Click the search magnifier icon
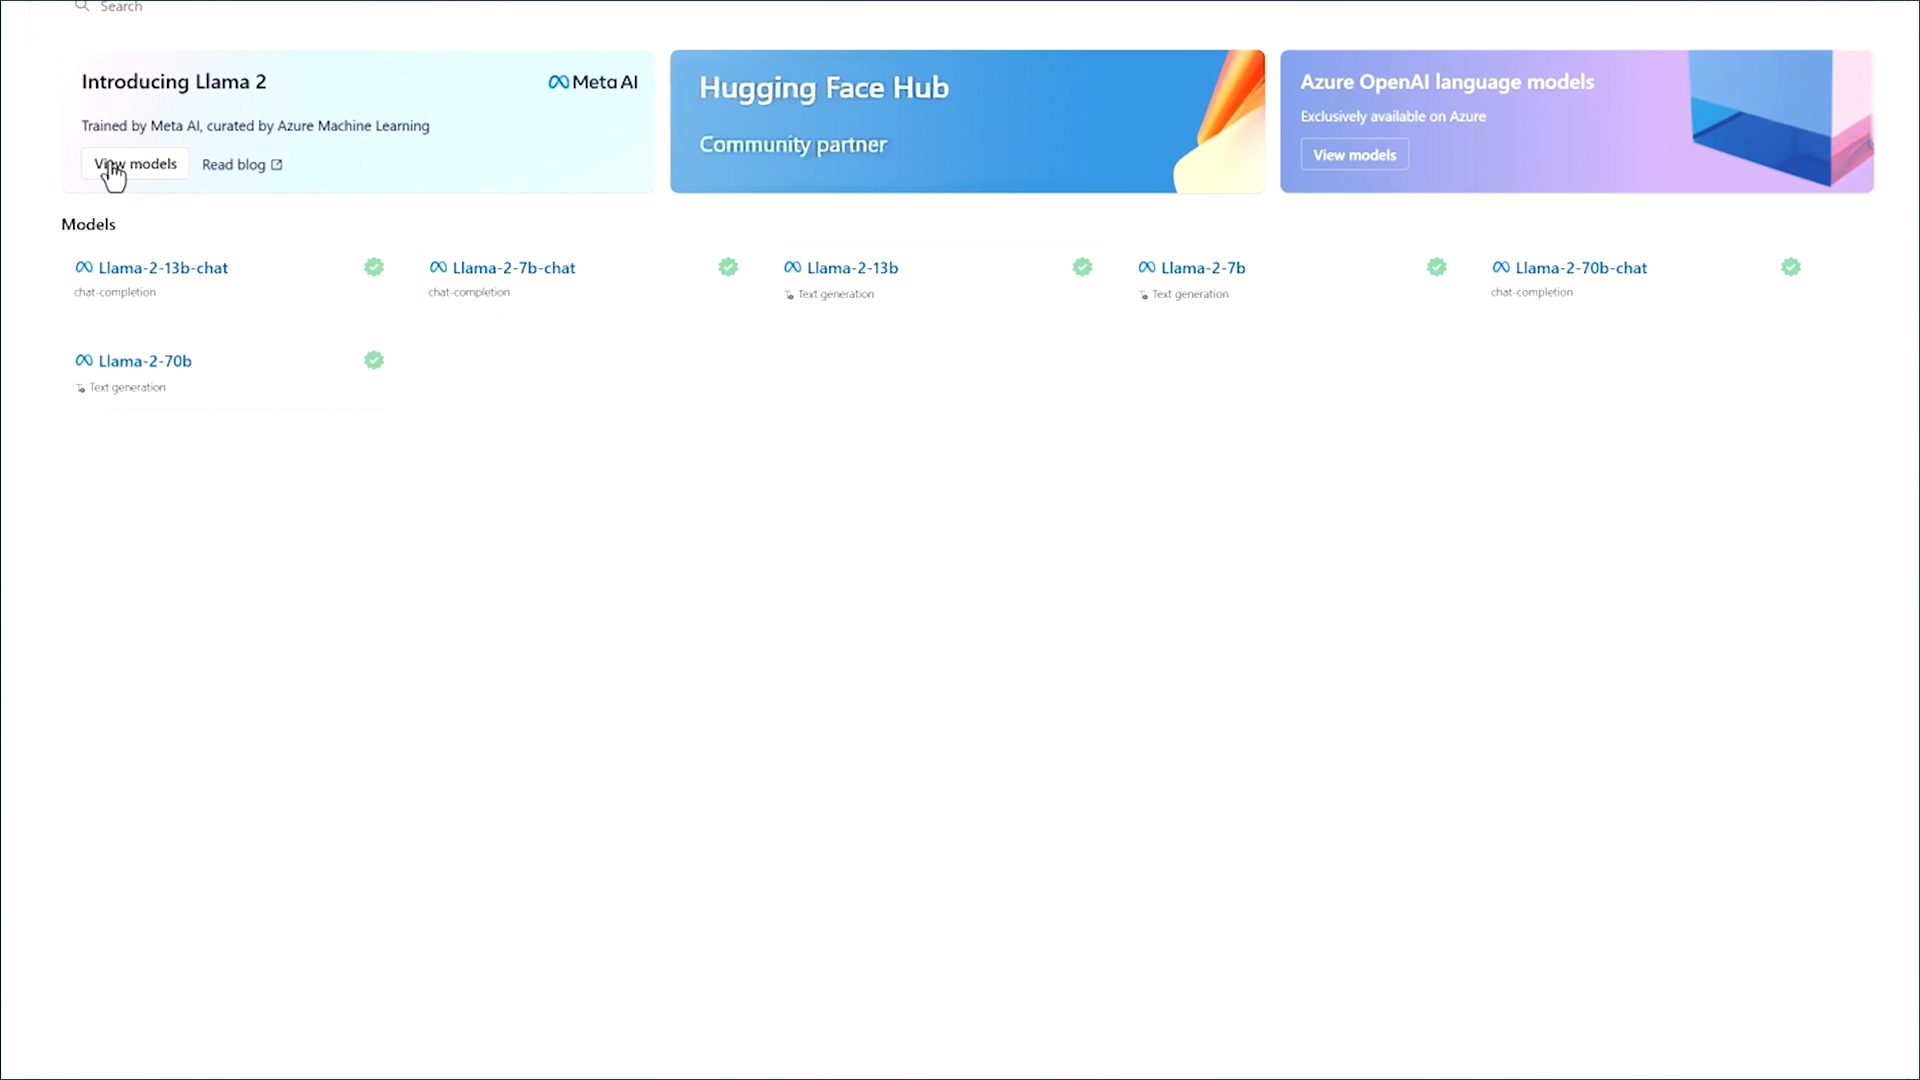Image resolution: width=1920 pixels, height=1080 pixels. tap(82, 6)
